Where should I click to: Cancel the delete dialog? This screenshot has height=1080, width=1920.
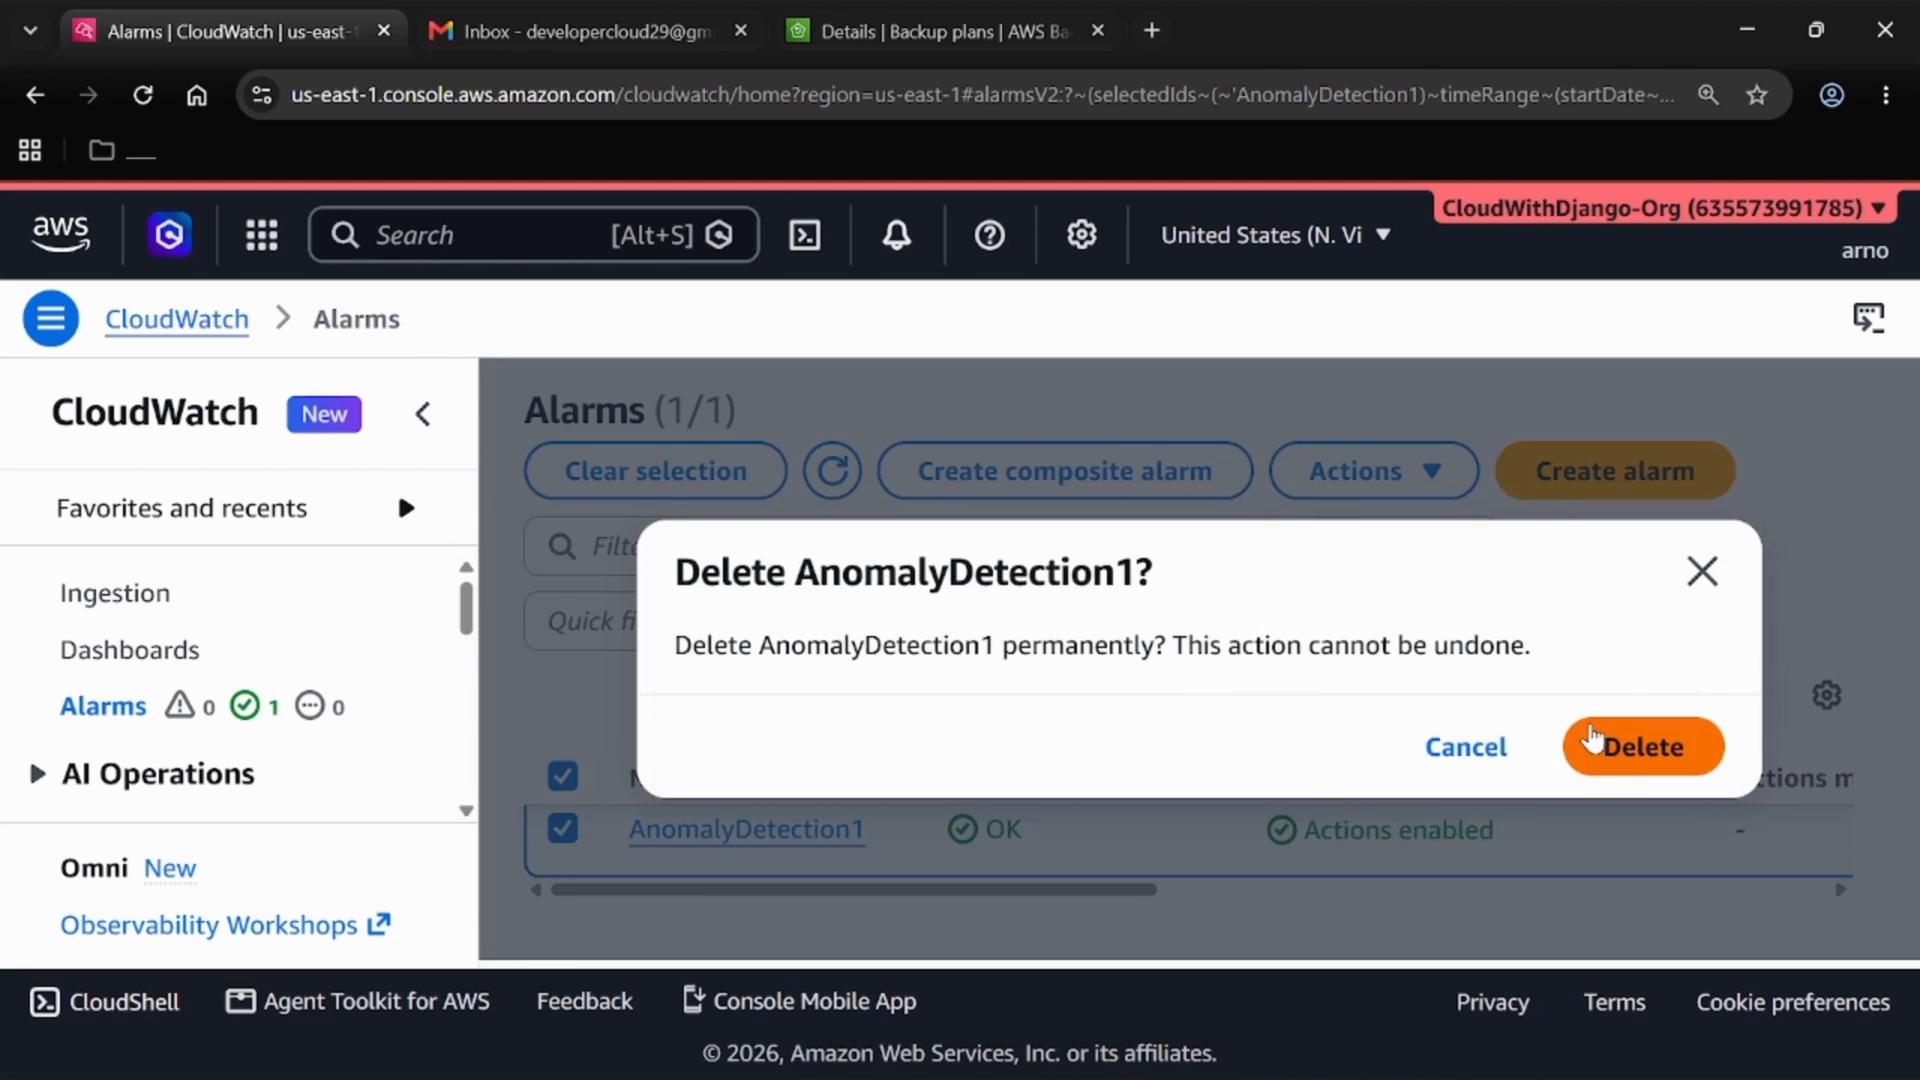click(1465, 746)
